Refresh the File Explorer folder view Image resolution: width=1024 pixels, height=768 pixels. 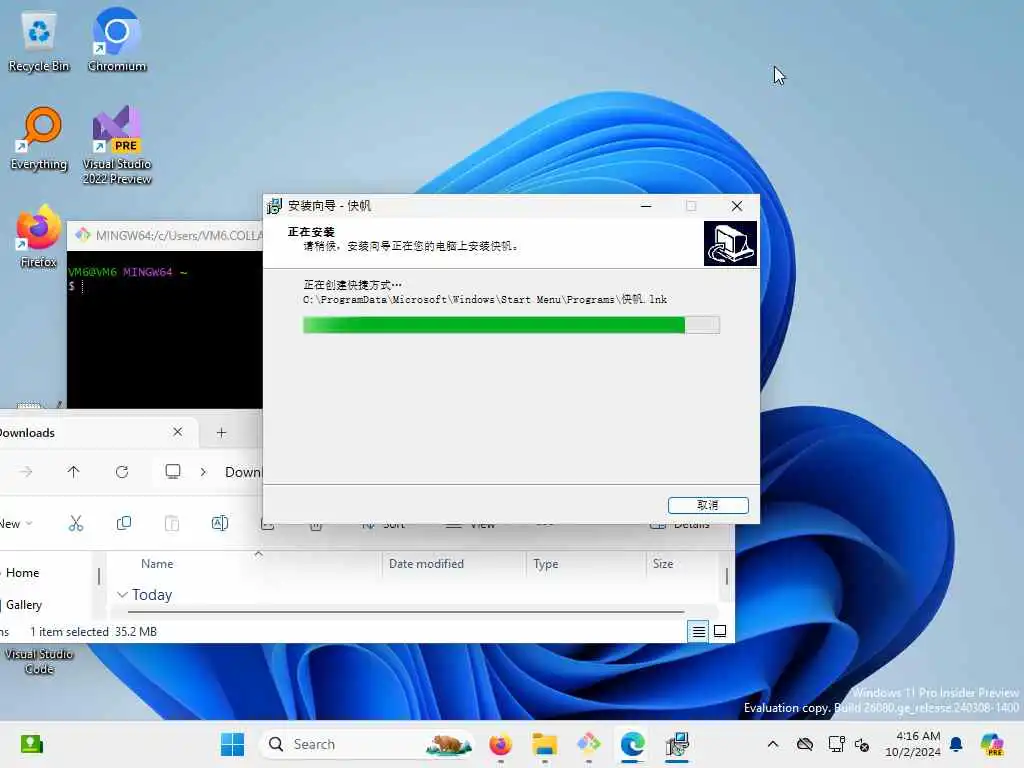(122, 472)
